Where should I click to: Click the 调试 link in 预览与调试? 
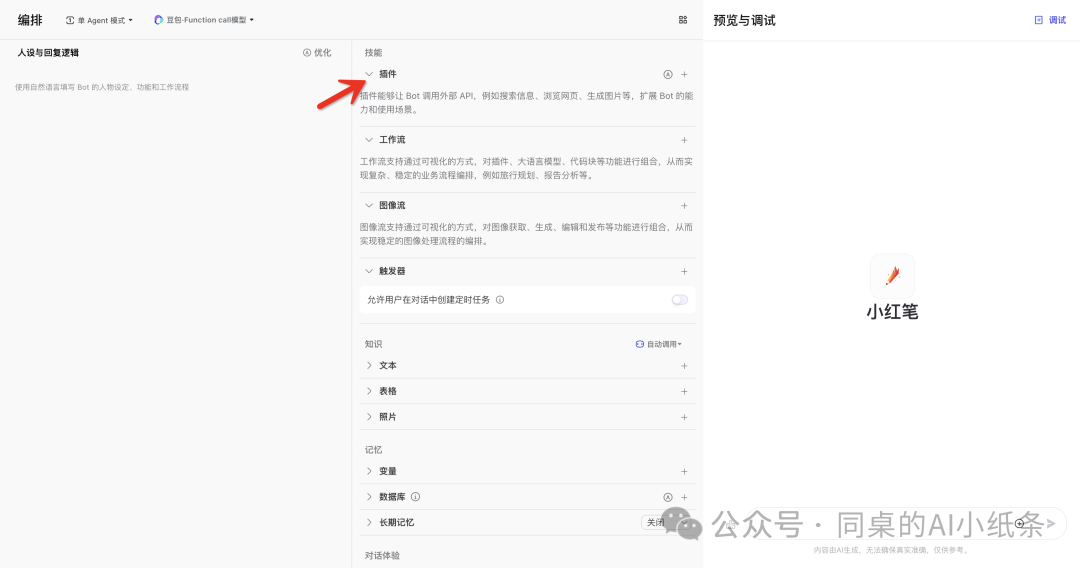tap(1050, 20)
